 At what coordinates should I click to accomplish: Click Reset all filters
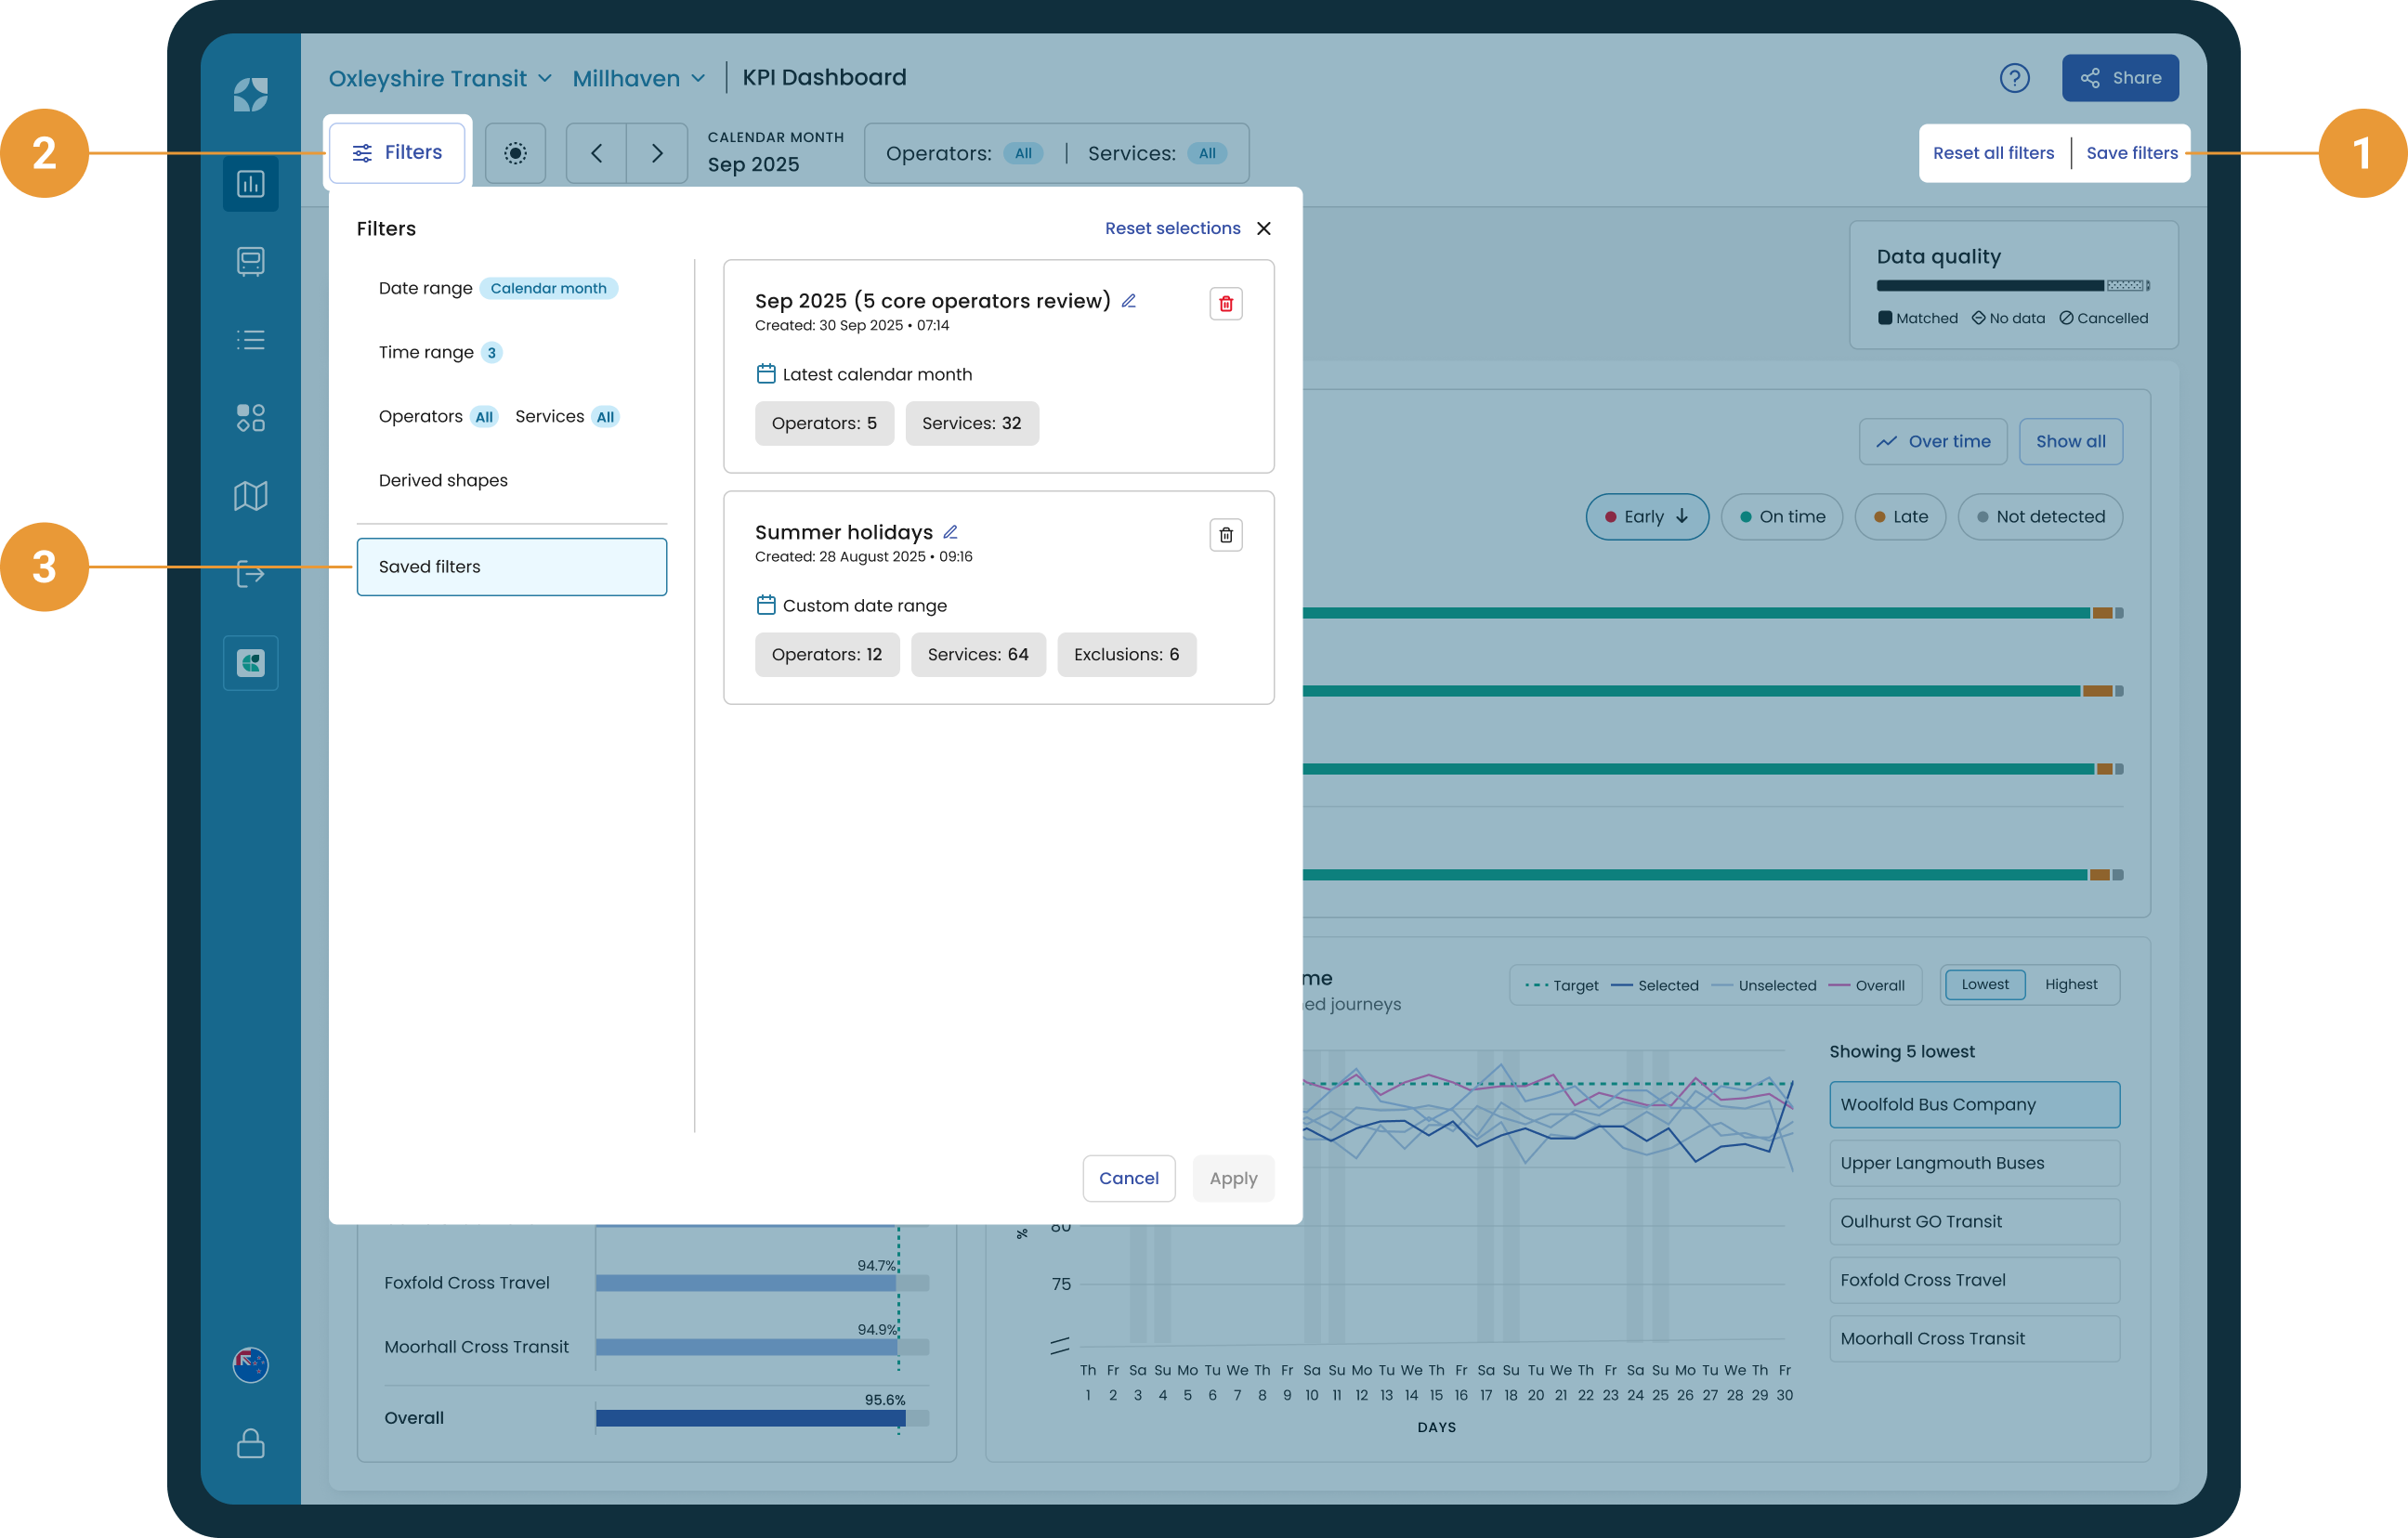(1993, 153)
